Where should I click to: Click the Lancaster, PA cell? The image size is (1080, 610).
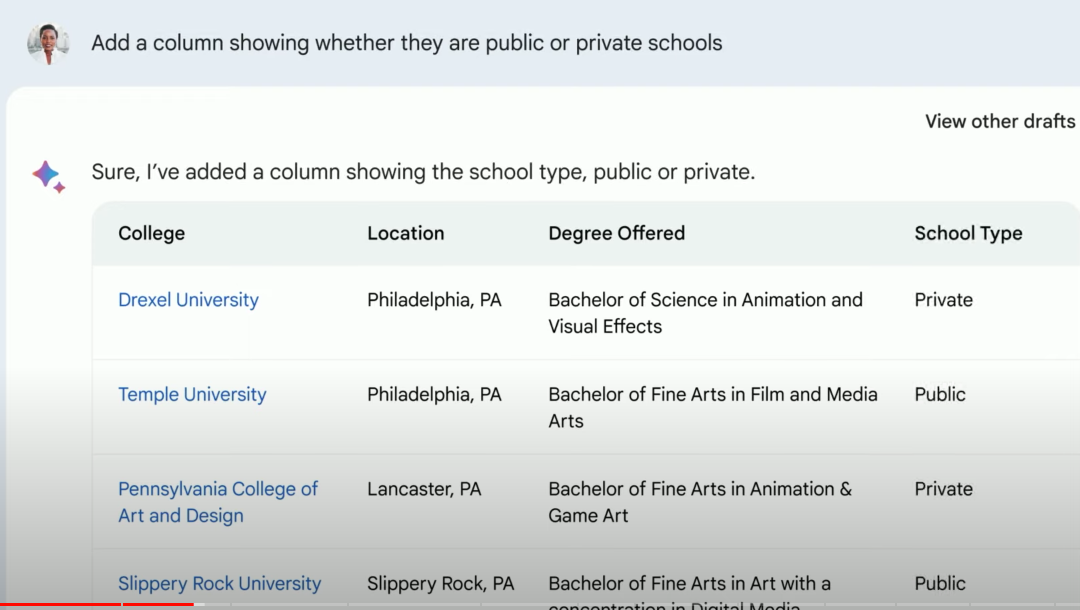coord(424,490)
